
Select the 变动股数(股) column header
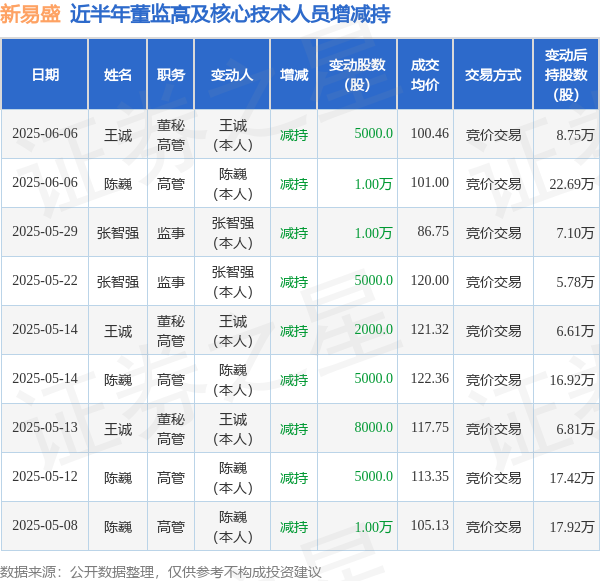point(357,75)
